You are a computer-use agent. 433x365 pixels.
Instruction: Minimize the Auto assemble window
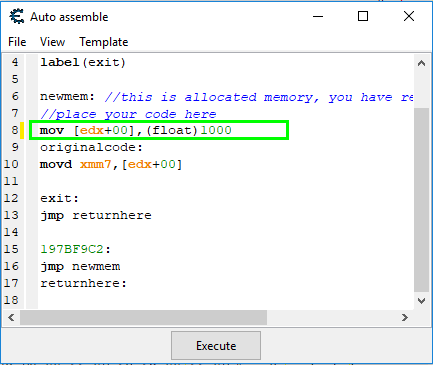318,16
